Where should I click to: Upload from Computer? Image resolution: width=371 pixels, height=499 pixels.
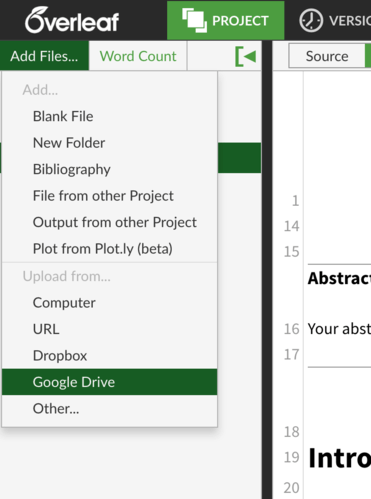(110, 303)
